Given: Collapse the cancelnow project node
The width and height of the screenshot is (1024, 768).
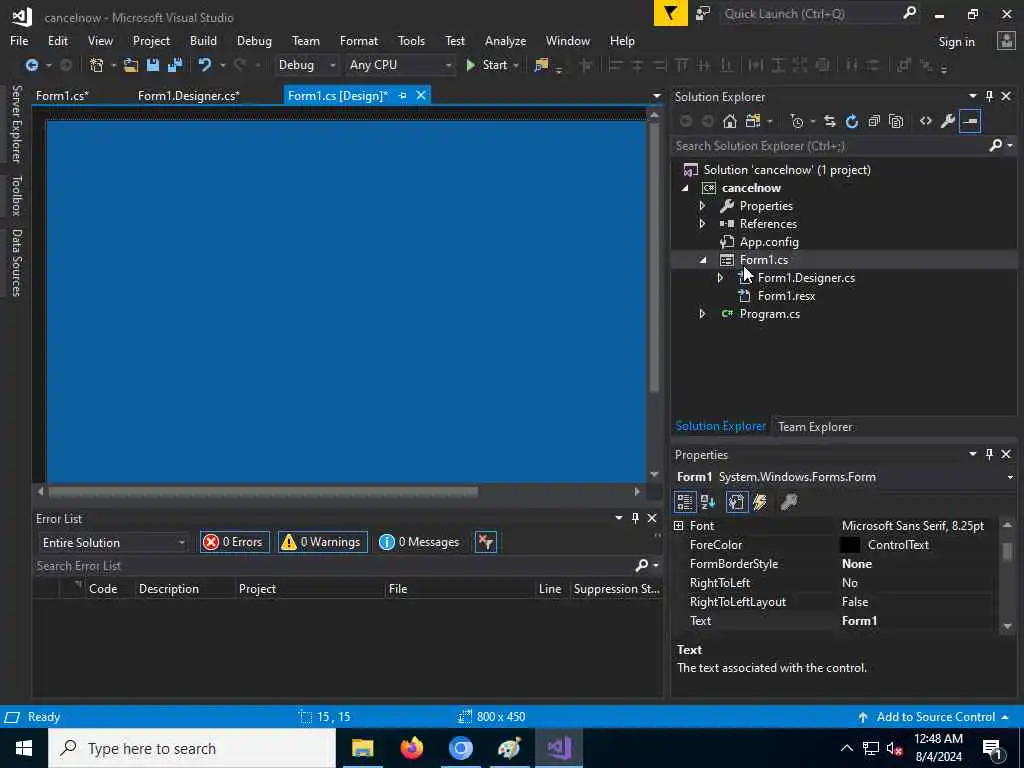Looking at the screenshot, I should coord(685,188).
